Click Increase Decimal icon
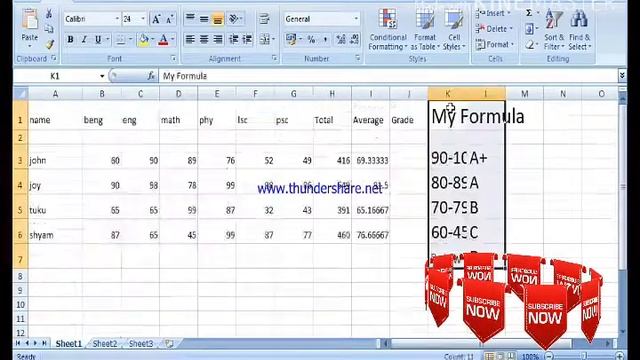Screen dimensions: 640x360 [x=340, y=40]
